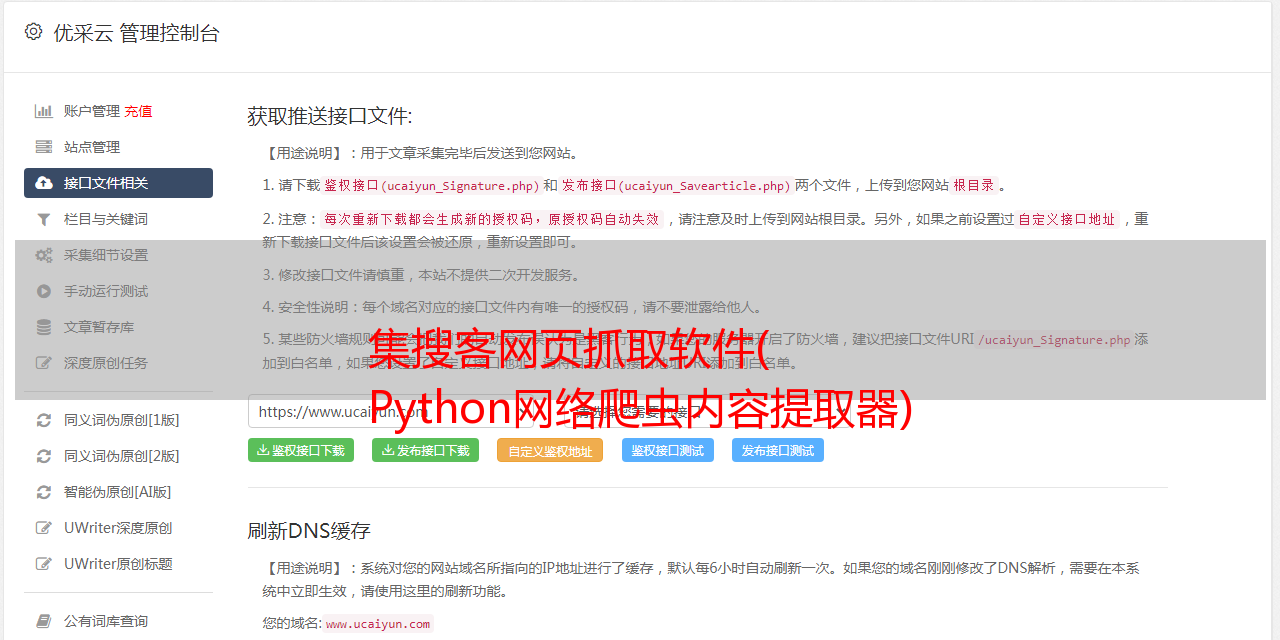Image resolution: width=1280 pixels, height=640 pixels.
Task: Click the filter funnel icon for 栏目与关键词
Action: pyautogui.click(x=44, y=219)
